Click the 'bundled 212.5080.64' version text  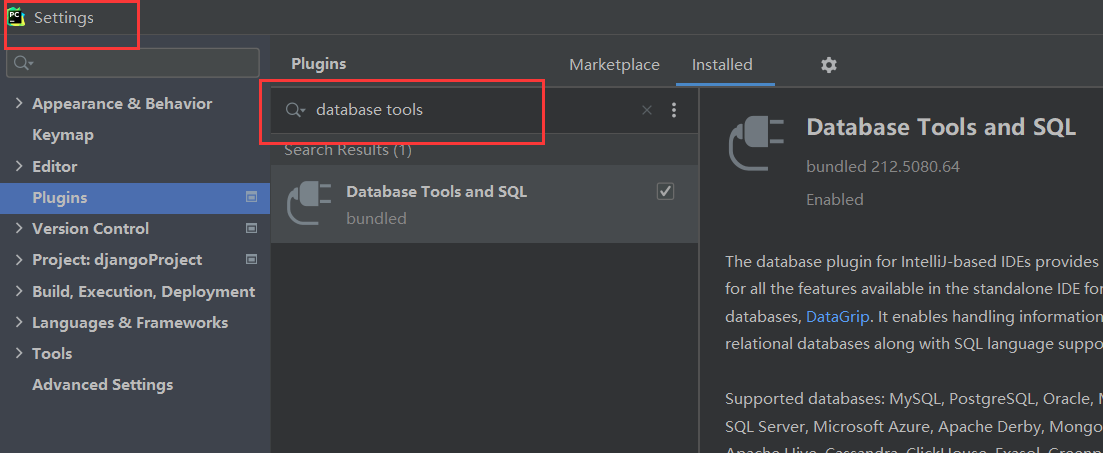click(x=883, y=167)
